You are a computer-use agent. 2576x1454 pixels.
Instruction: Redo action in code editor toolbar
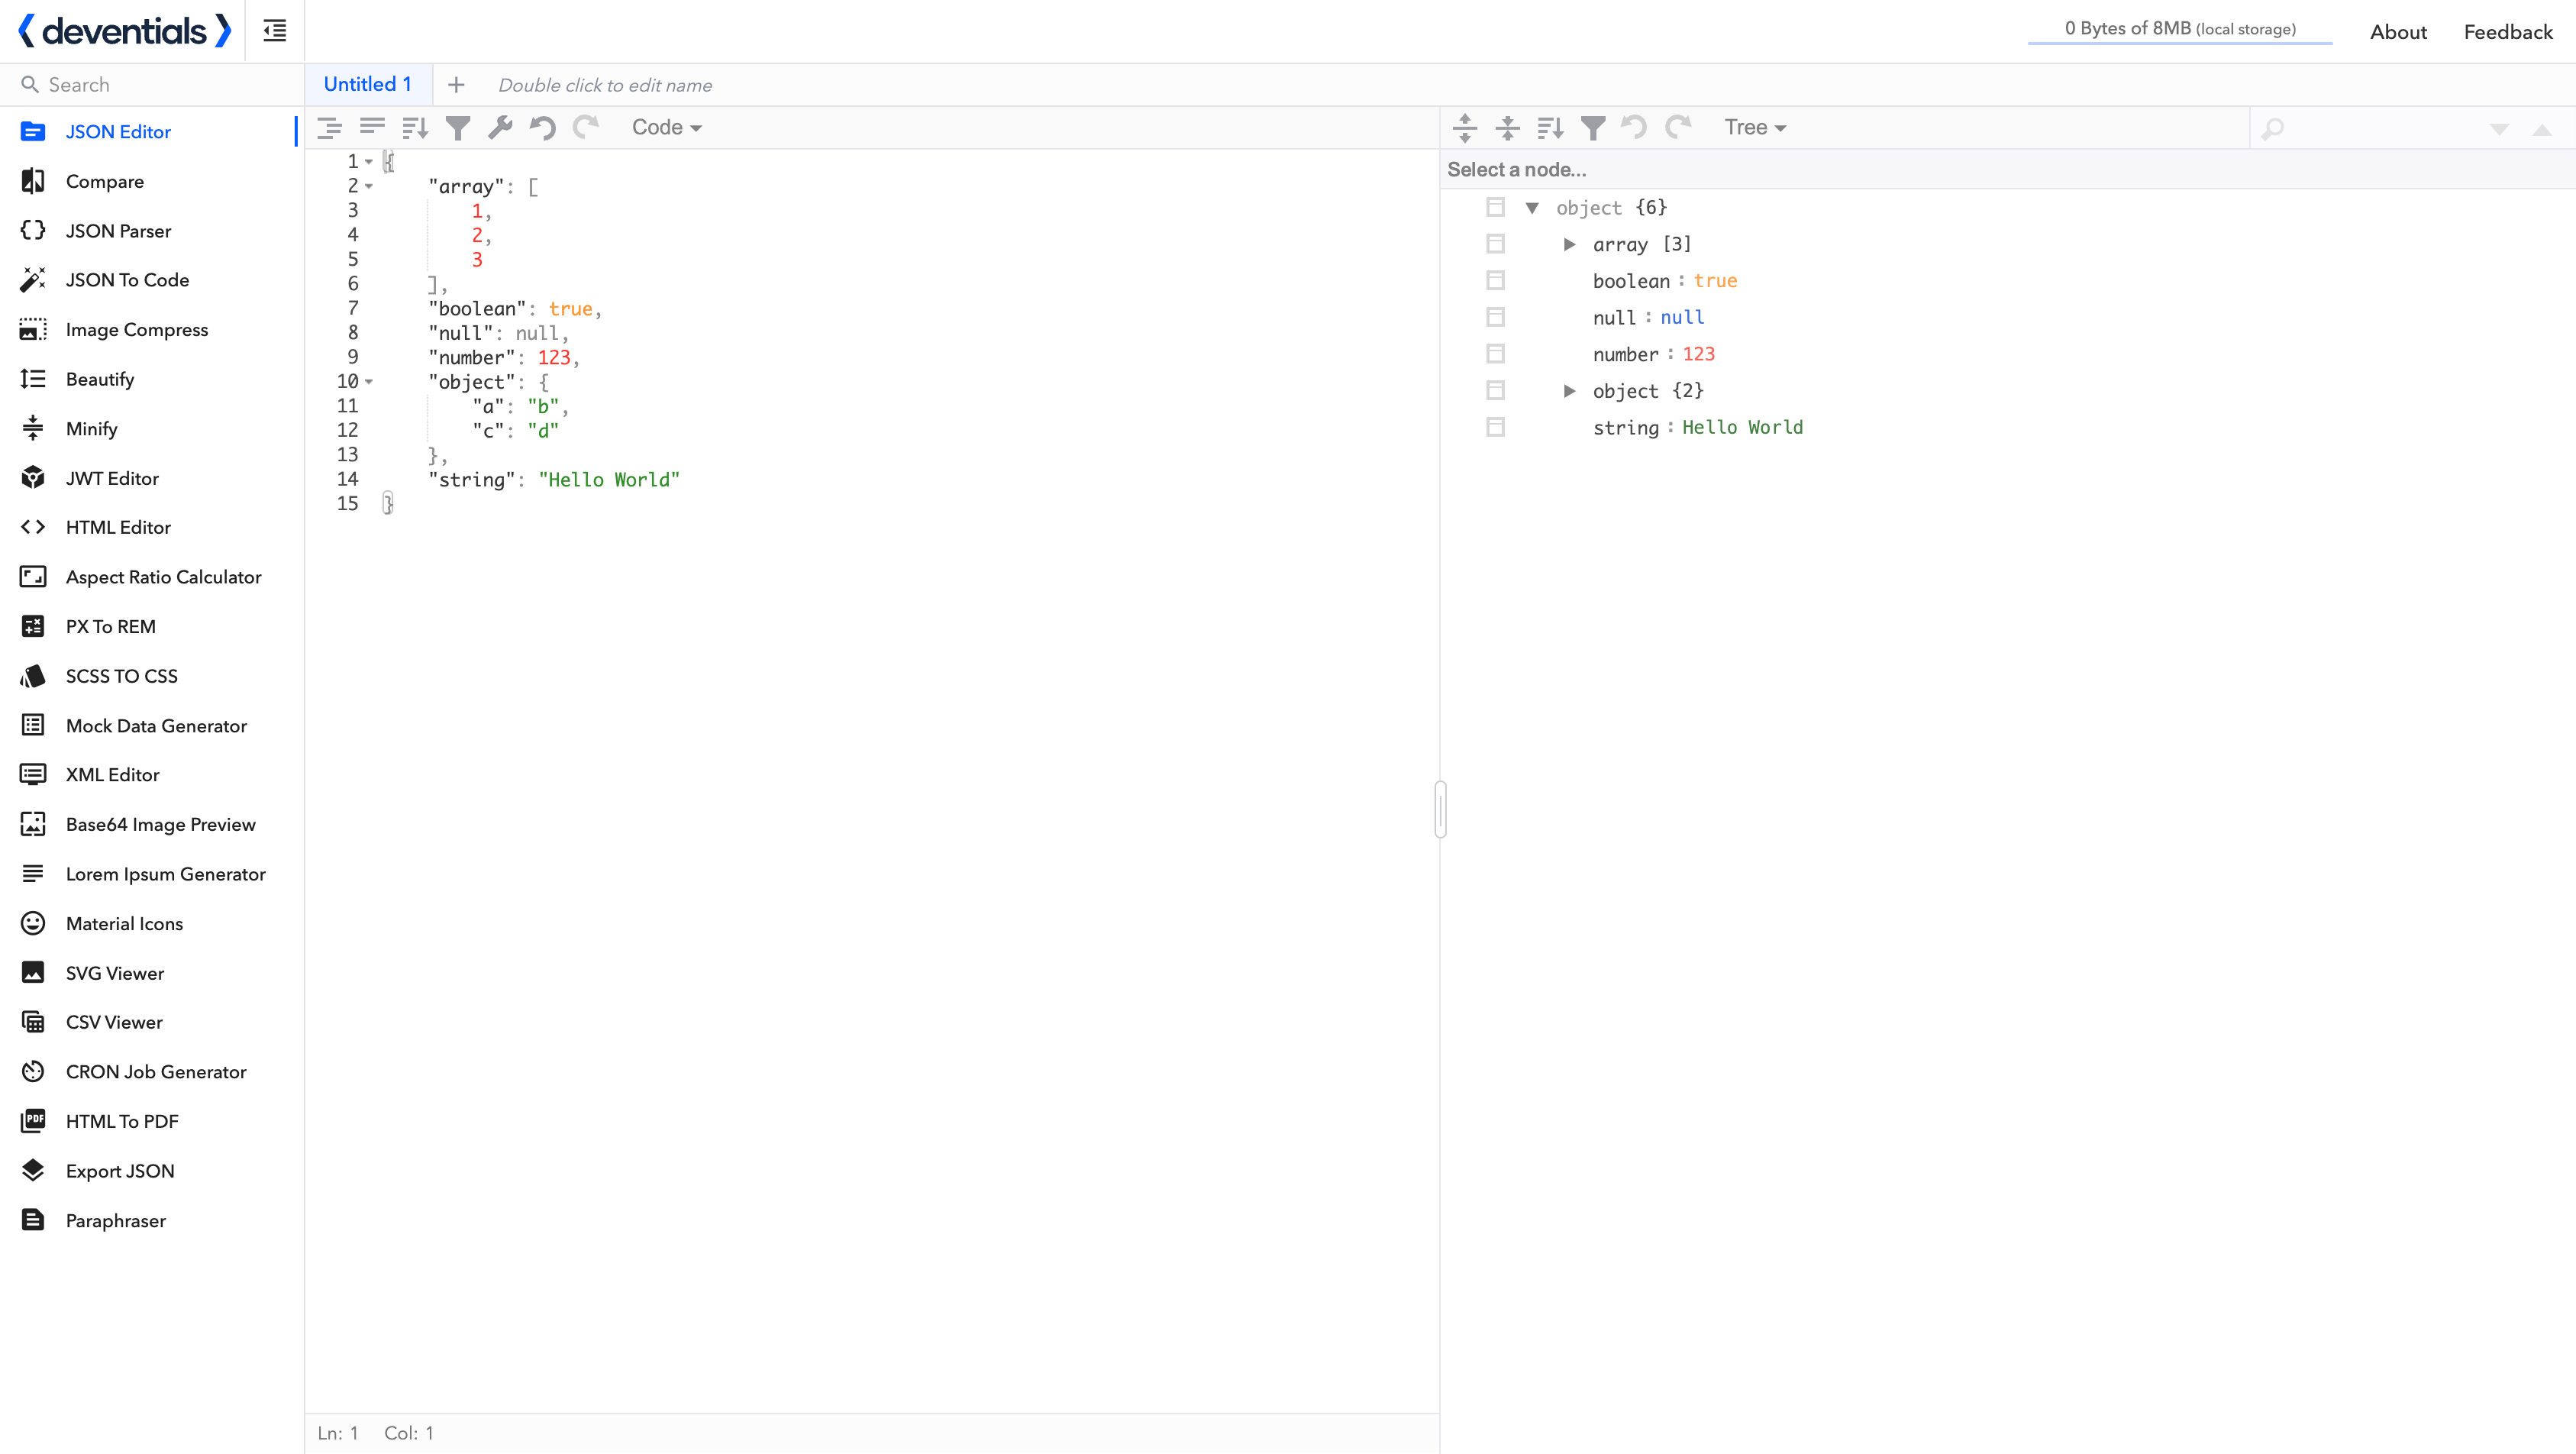point(586,127)
